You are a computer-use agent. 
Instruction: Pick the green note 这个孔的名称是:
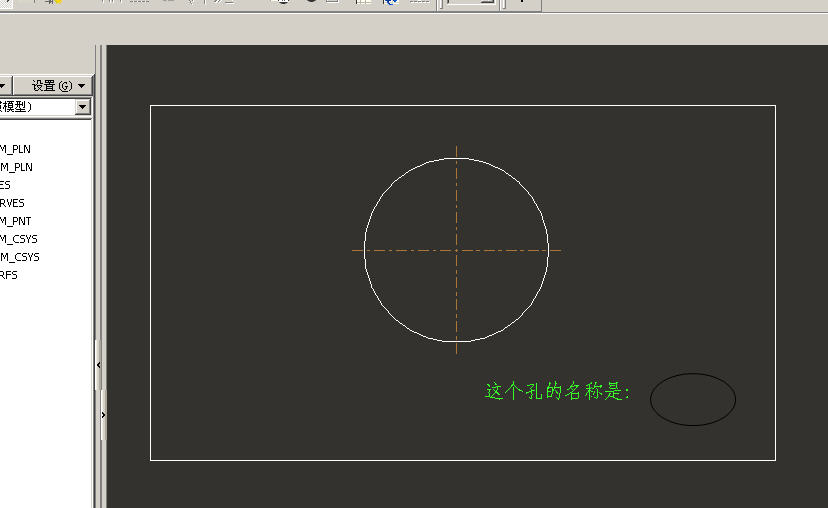[558, 391]
